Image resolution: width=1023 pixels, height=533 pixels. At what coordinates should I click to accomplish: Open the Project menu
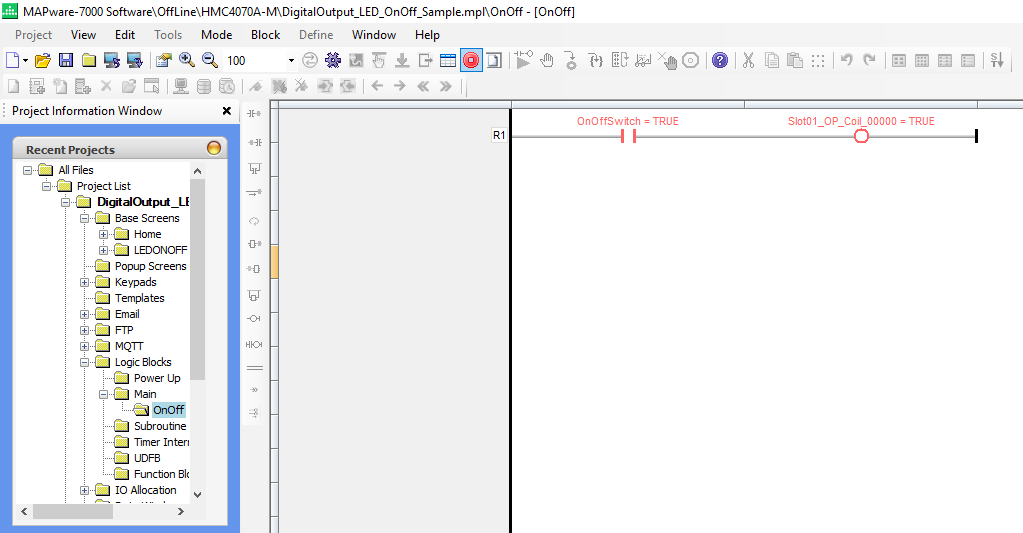click(33, 35)
